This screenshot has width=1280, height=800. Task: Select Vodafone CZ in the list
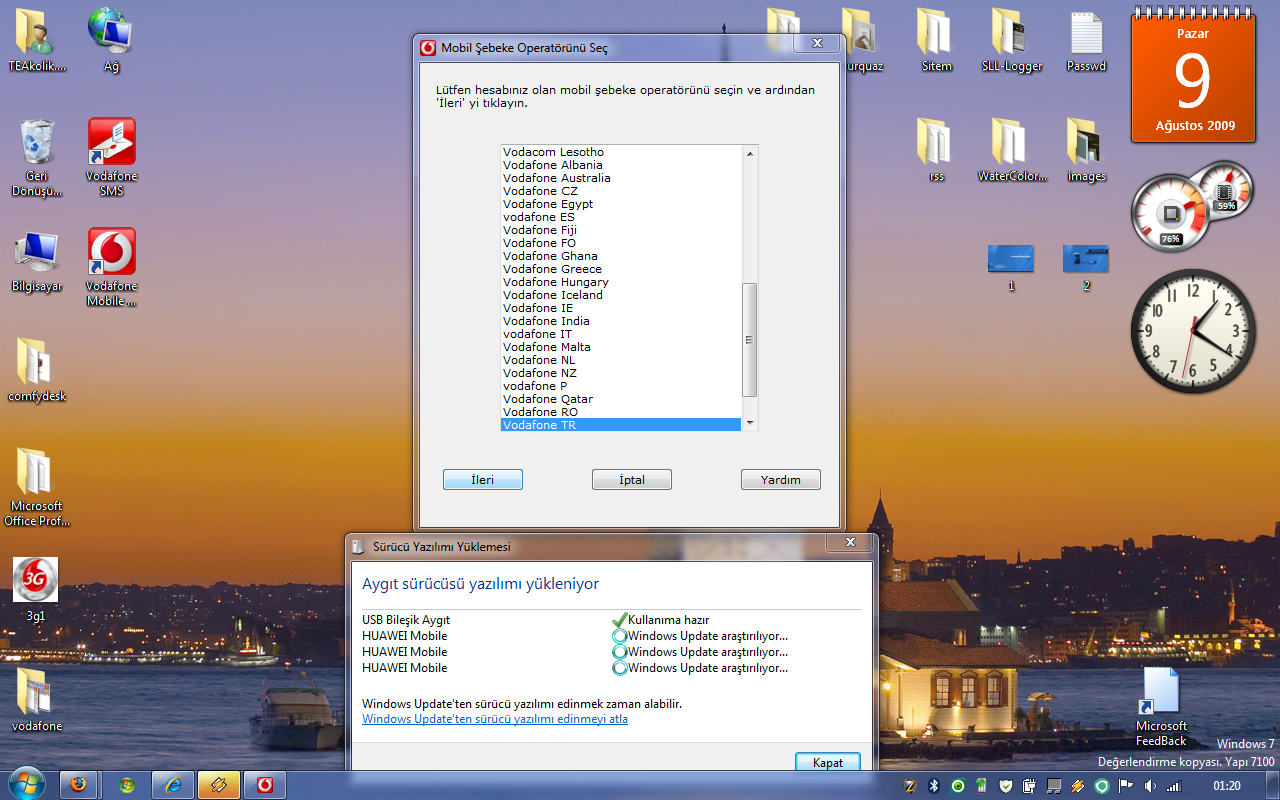coord(621,191)
